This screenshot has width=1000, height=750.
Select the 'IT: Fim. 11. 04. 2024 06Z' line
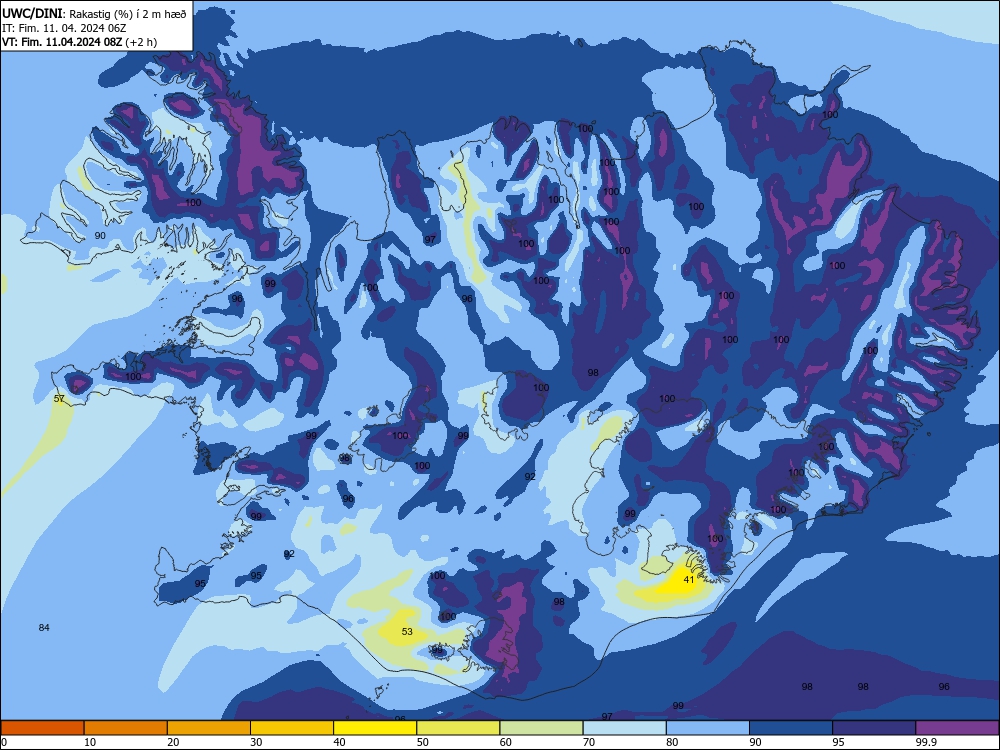[64, 29]
